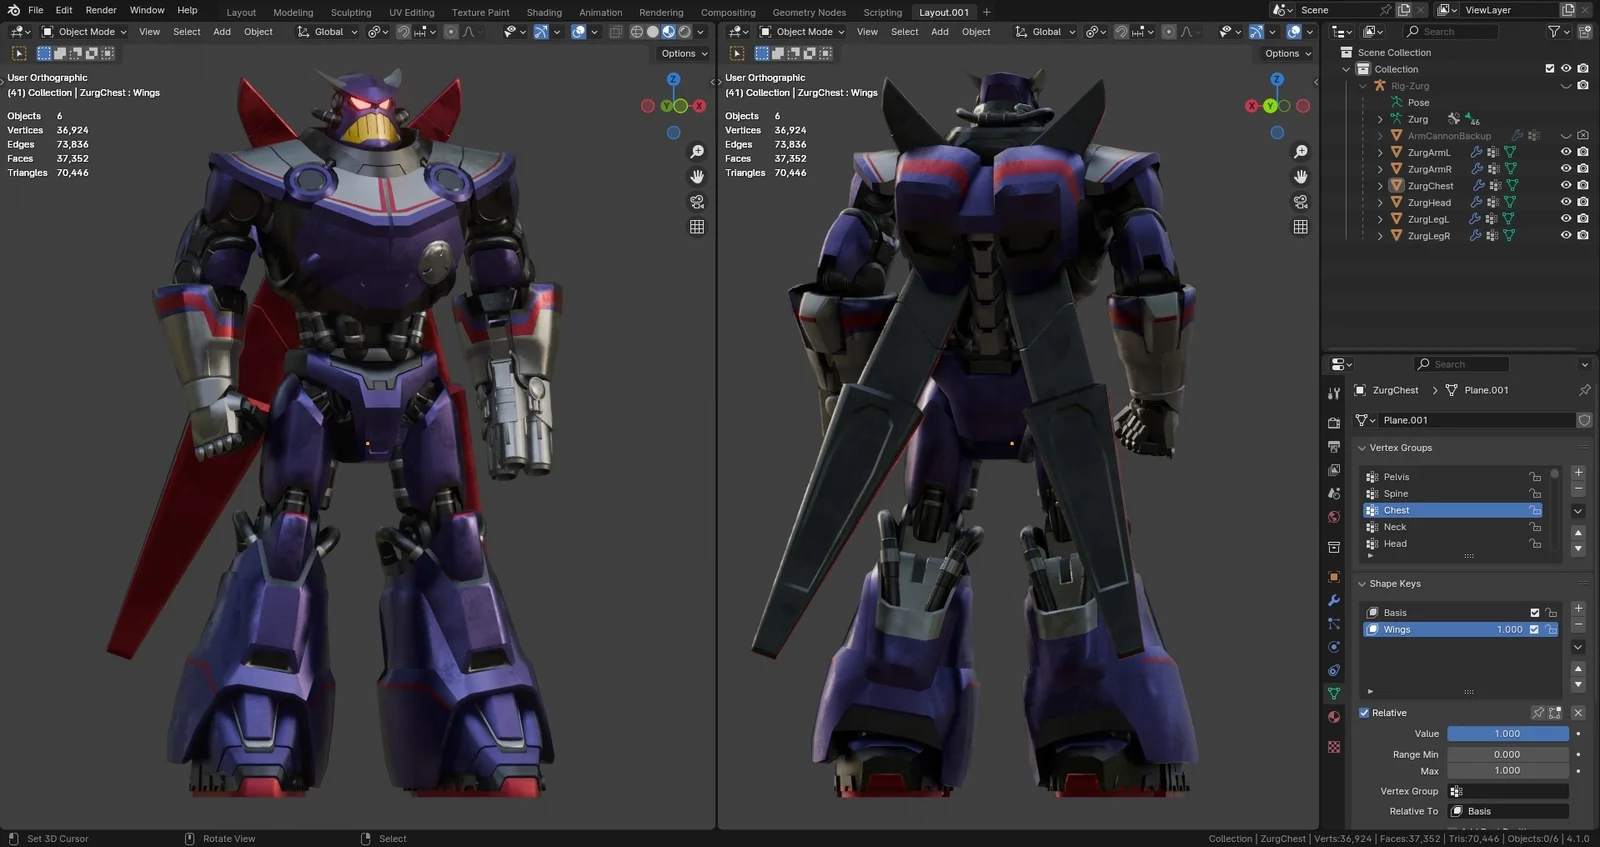Click Plane.001 in properties breadcrumb
The height and width of the screenshot is (847, 1600).
[1486, 390]
